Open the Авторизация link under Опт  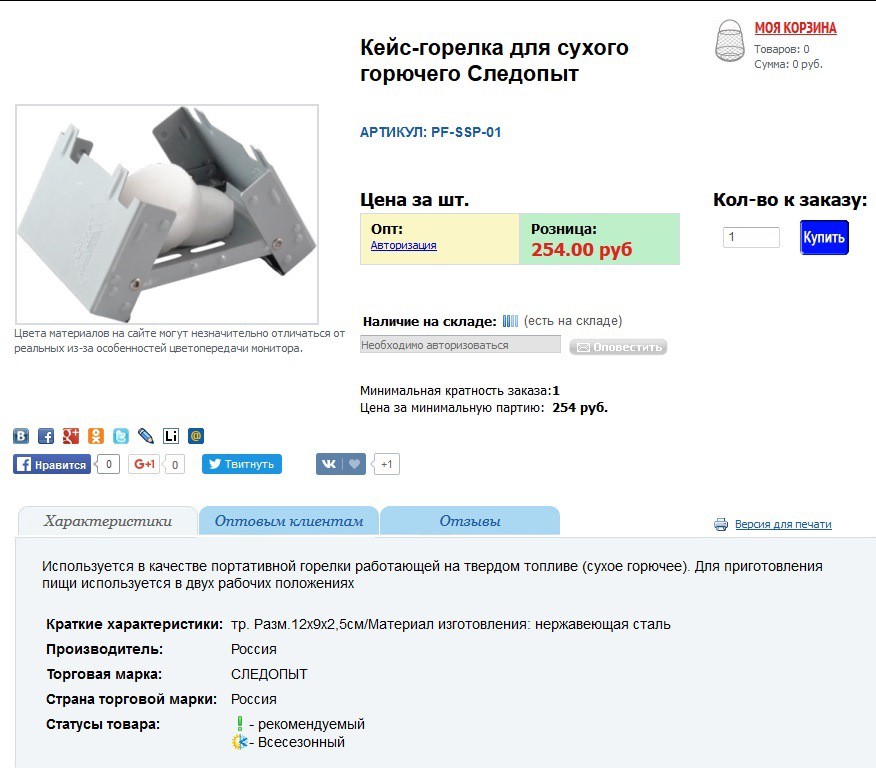click(x=403, y=245)
